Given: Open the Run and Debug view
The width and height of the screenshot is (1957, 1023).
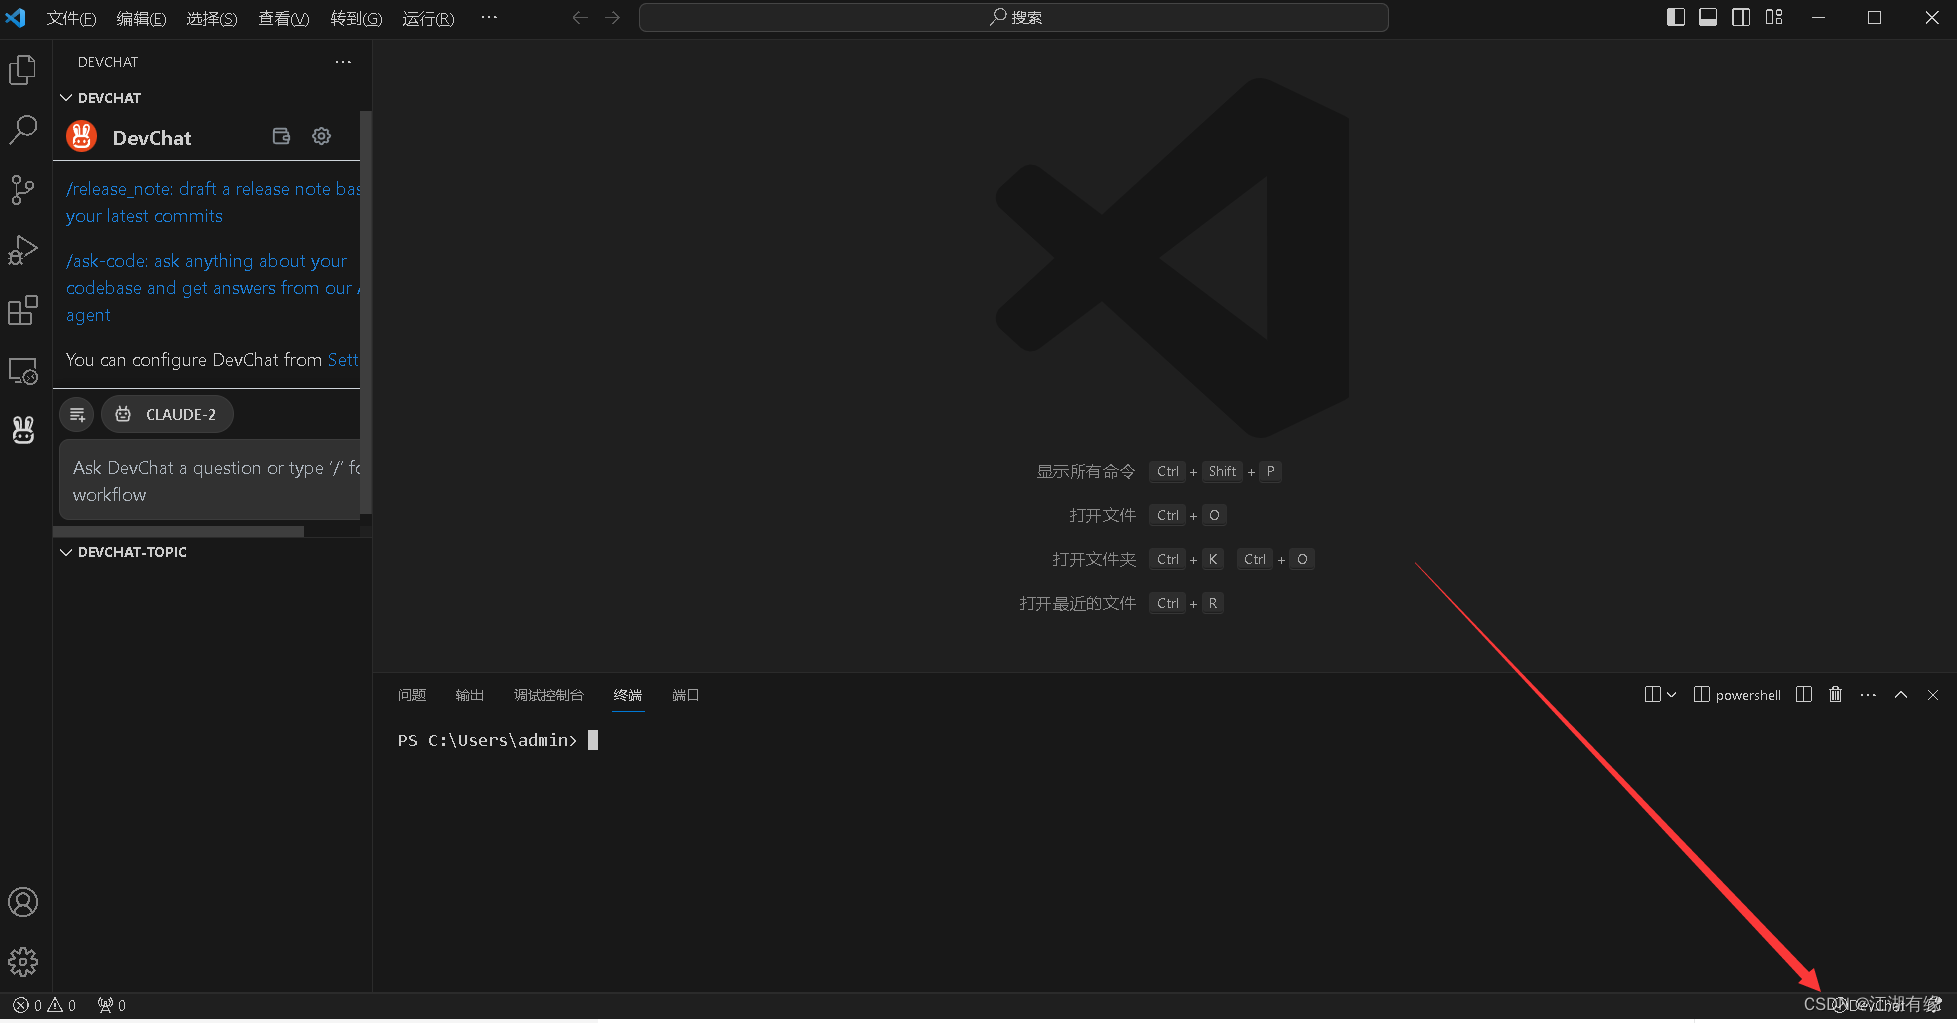Looking at the screenshot, I should tap(23, 250).
